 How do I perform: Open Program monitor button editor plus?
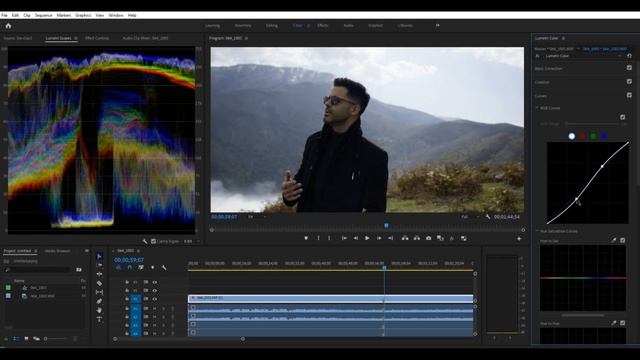[x=519, y=238]
